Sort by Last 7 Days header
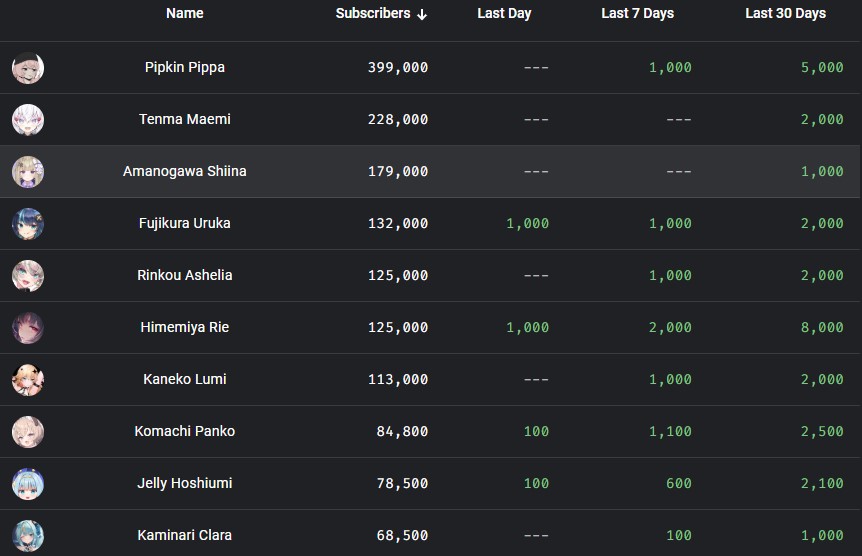Viewport: 862px width, 556px height. (x=637, y=14)
